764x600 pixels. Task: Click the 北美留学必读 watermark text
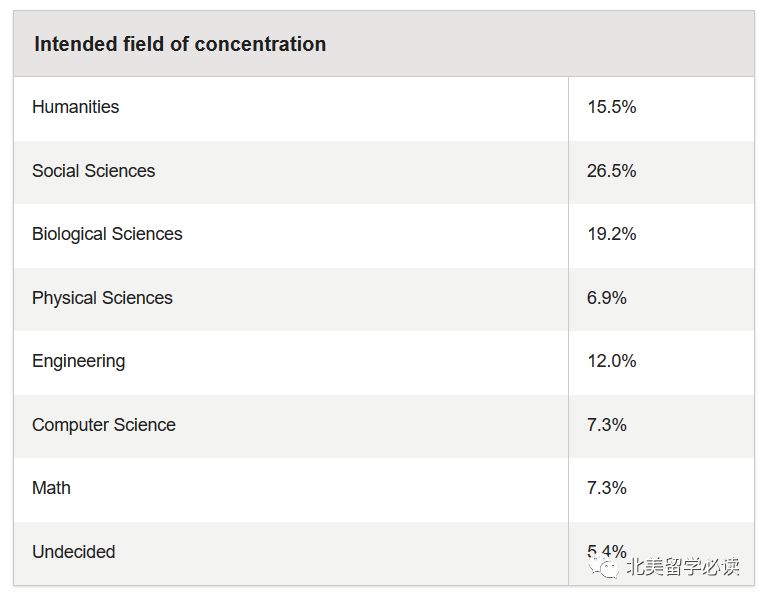pyautogui.click(x=683, y=566)
